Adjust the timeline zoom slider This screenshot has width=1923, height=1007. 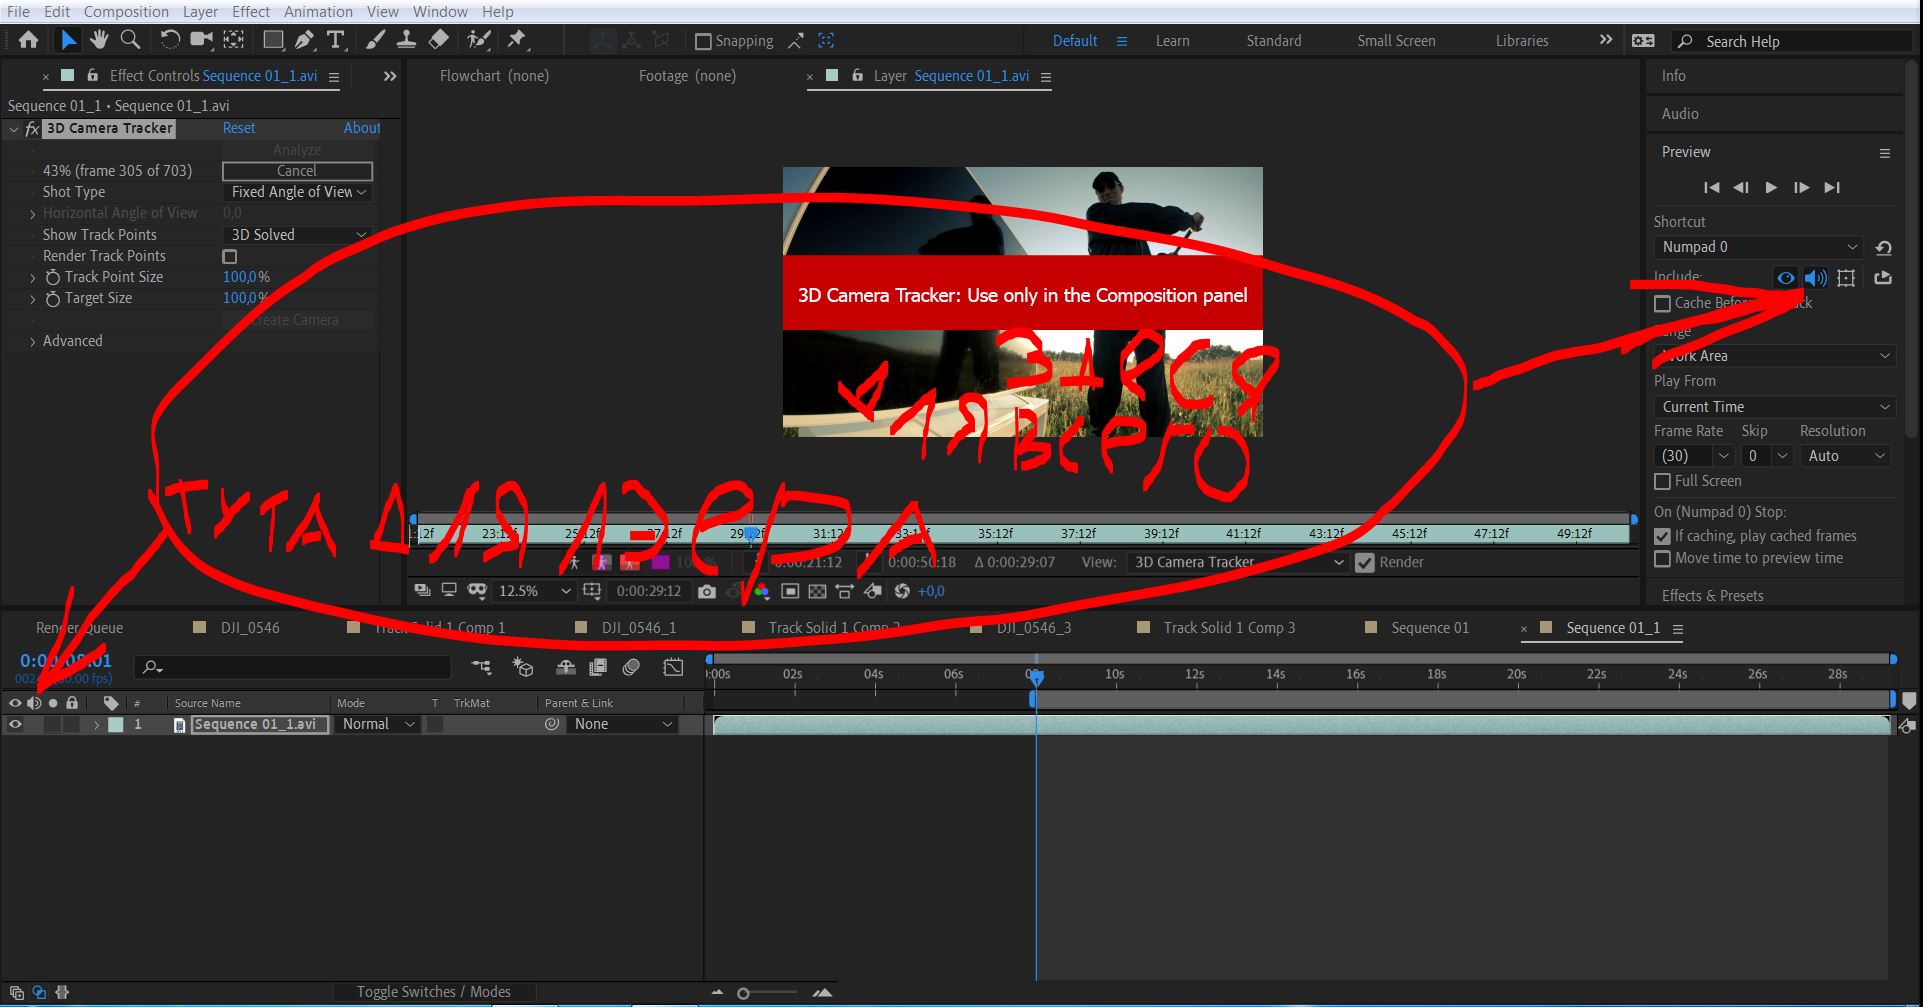[x=743, y=993]
